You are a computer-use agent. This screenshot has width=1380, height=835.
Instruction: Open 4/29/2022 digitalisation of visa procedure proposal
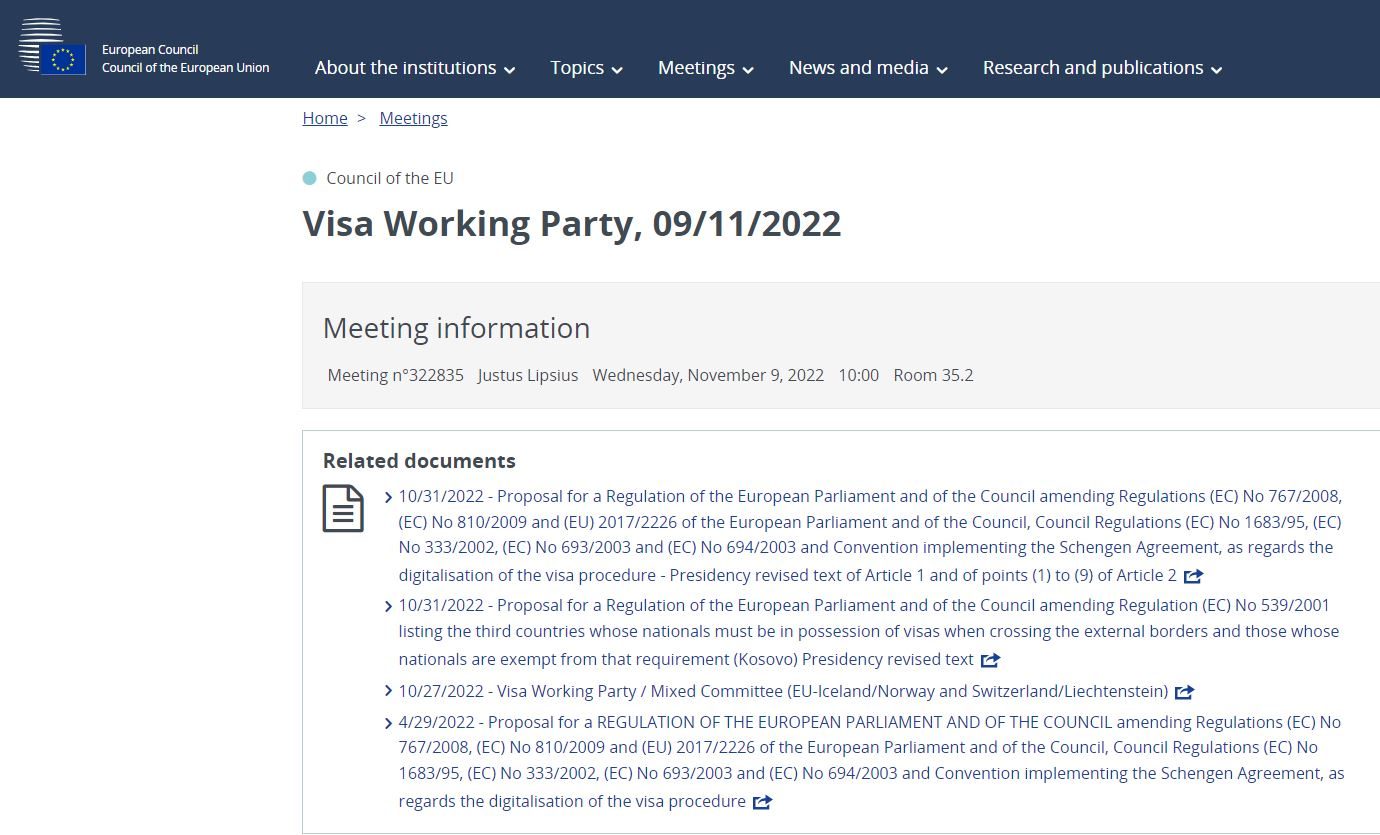coord(871,761)
